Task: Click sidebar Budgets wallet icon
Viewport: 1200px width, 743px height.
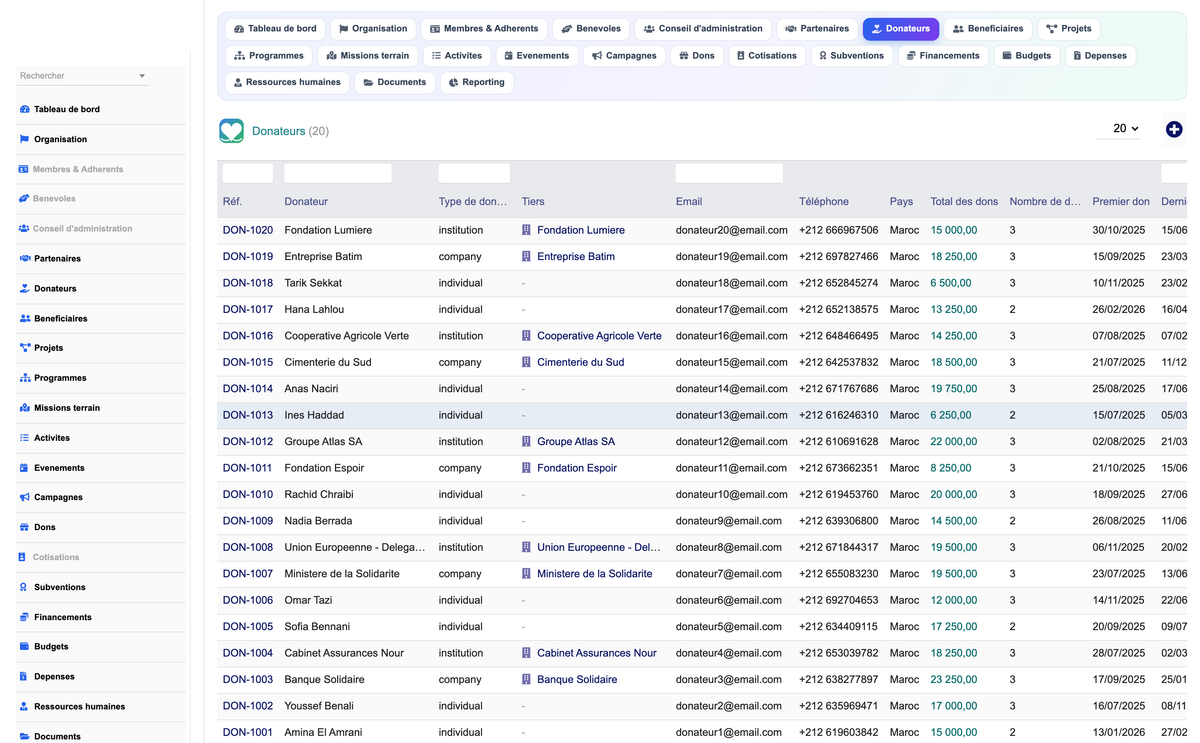Action: click(24, 647)
